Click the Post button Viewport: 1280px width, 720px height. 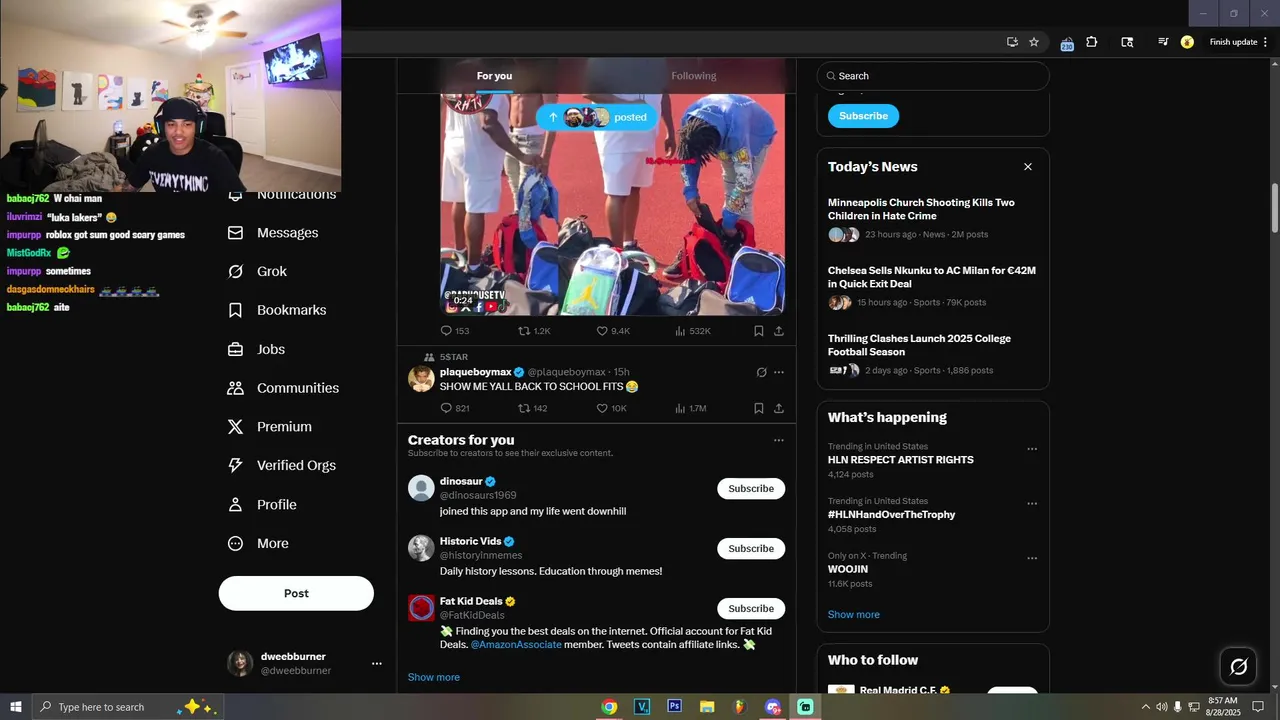[x=296, y=593]
